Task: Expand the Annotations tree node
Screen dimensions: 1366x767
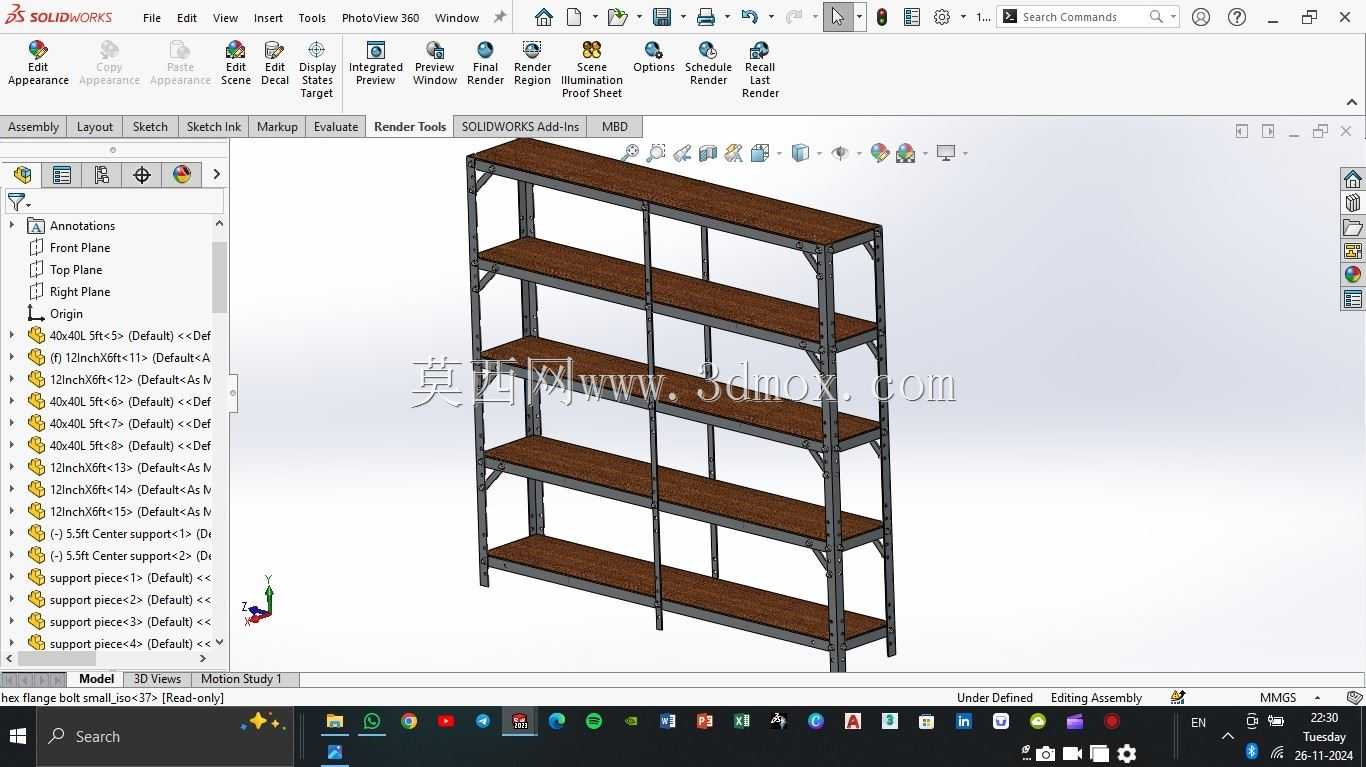Action: pos(12,226)
